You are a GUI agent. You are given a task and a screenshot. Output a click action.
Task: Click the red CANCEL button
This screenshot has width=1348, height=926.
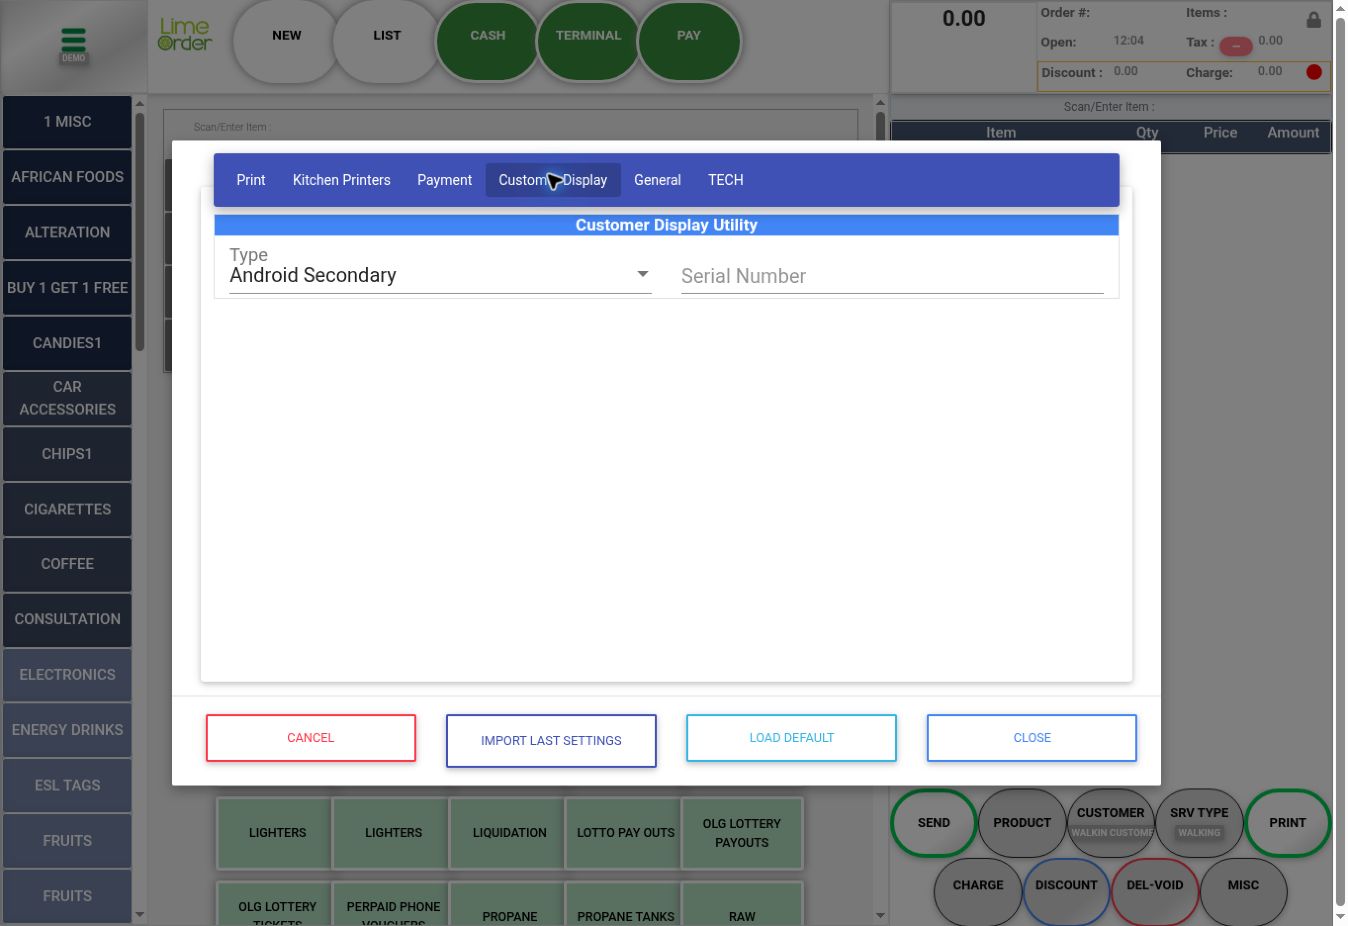311,738
